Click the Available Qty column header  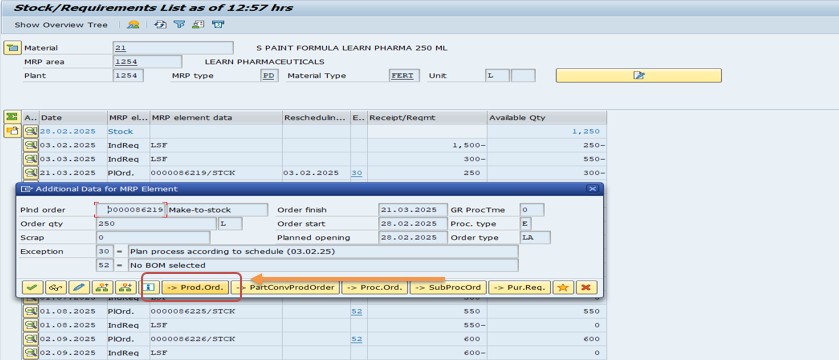point(547,117)
